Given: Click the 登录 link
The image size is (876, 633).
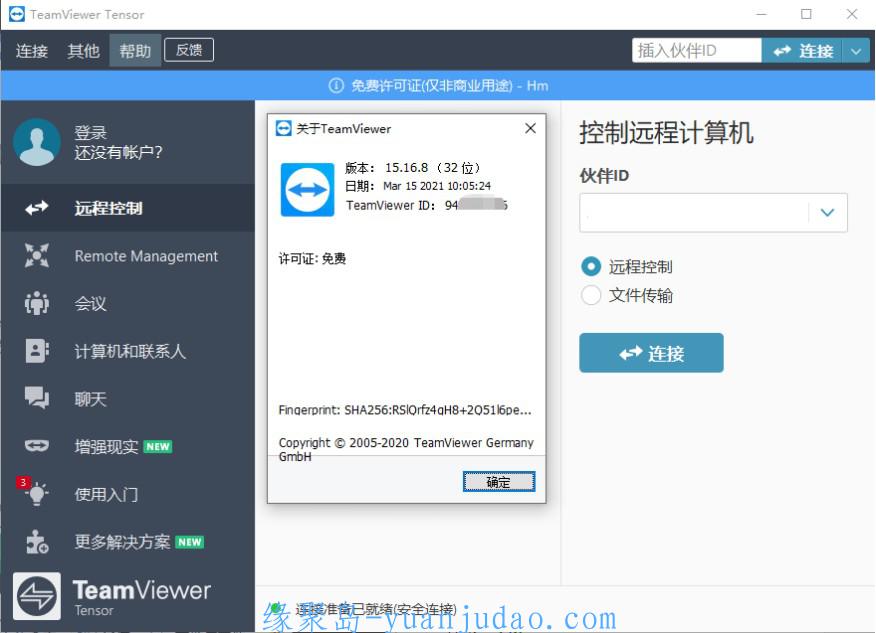Looking at the screenshot, I should pyautogui.click(x=91, y=132).
